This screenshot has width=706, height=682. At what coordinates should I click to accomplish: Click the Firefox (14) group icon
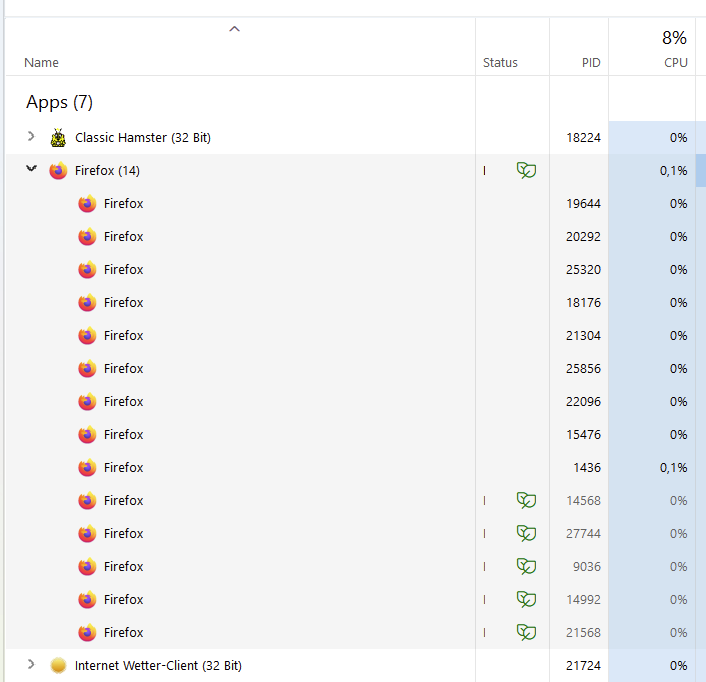(58, 171)
